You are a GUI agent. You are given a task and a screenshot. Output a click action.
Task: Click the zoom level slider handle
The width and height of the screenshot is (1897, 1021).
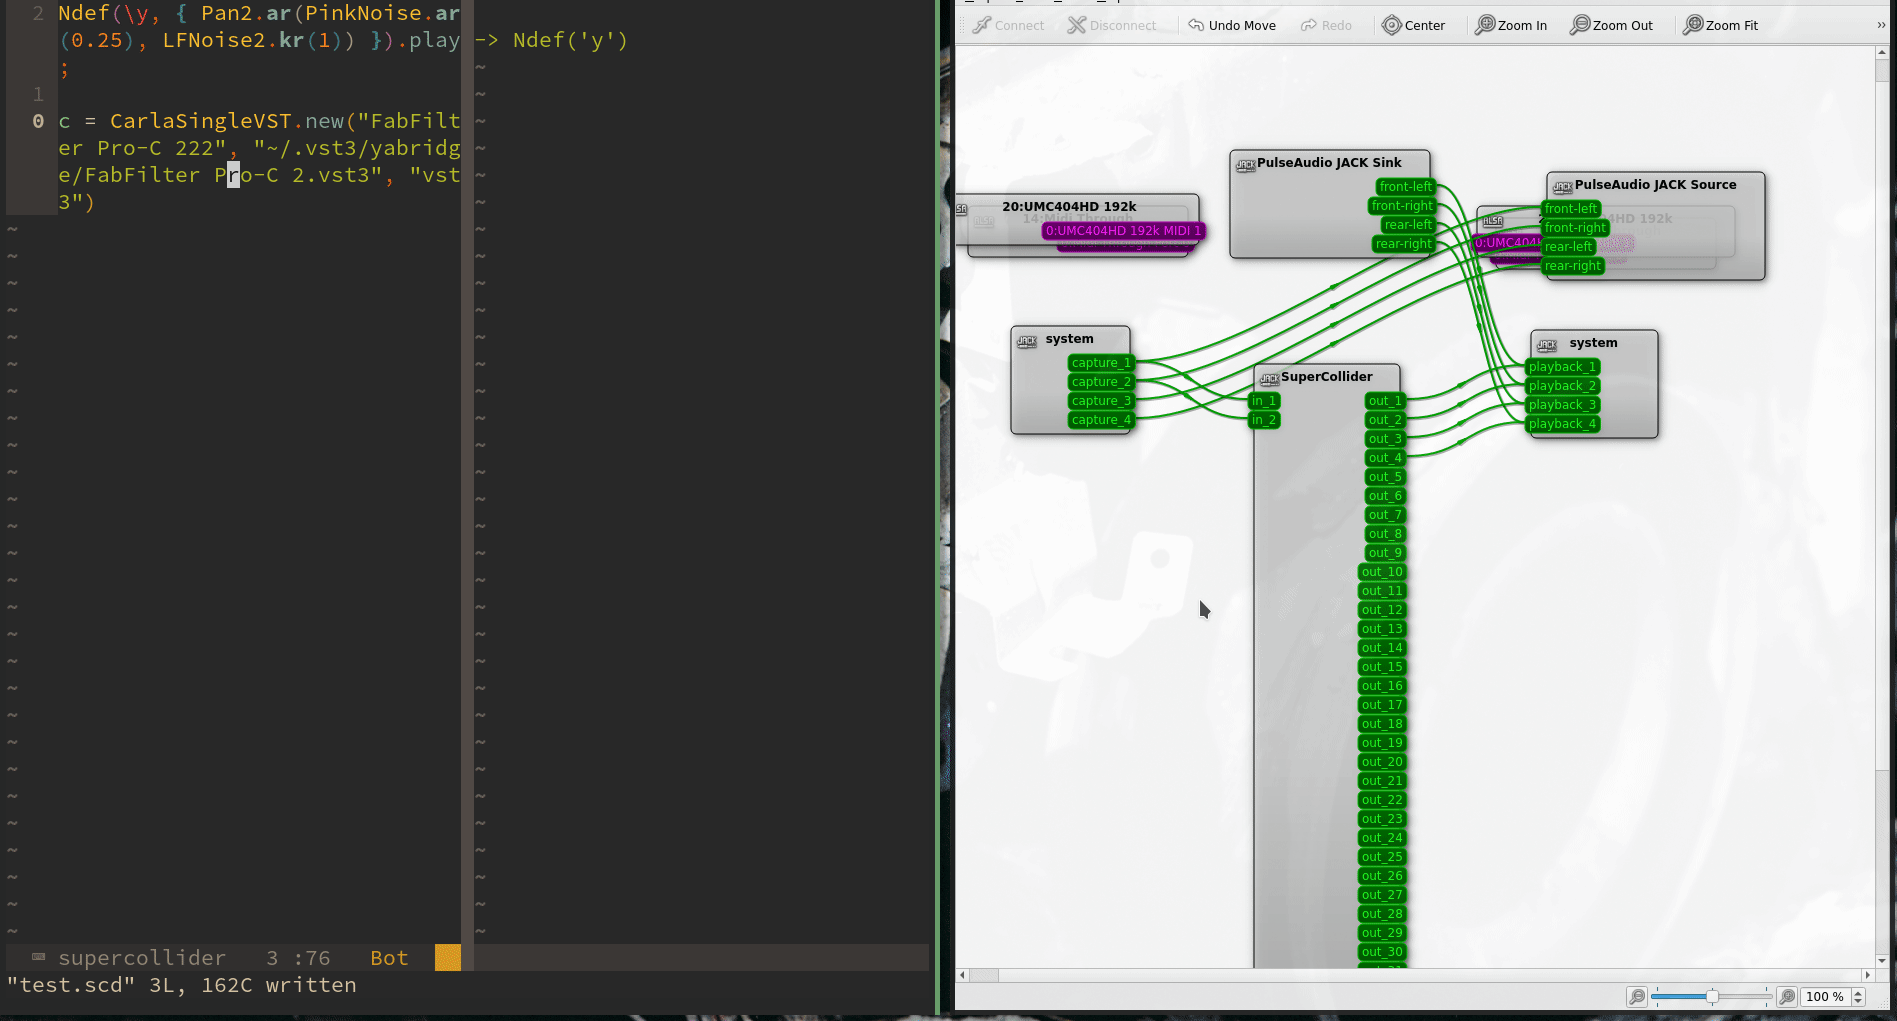coord(1712,996)
